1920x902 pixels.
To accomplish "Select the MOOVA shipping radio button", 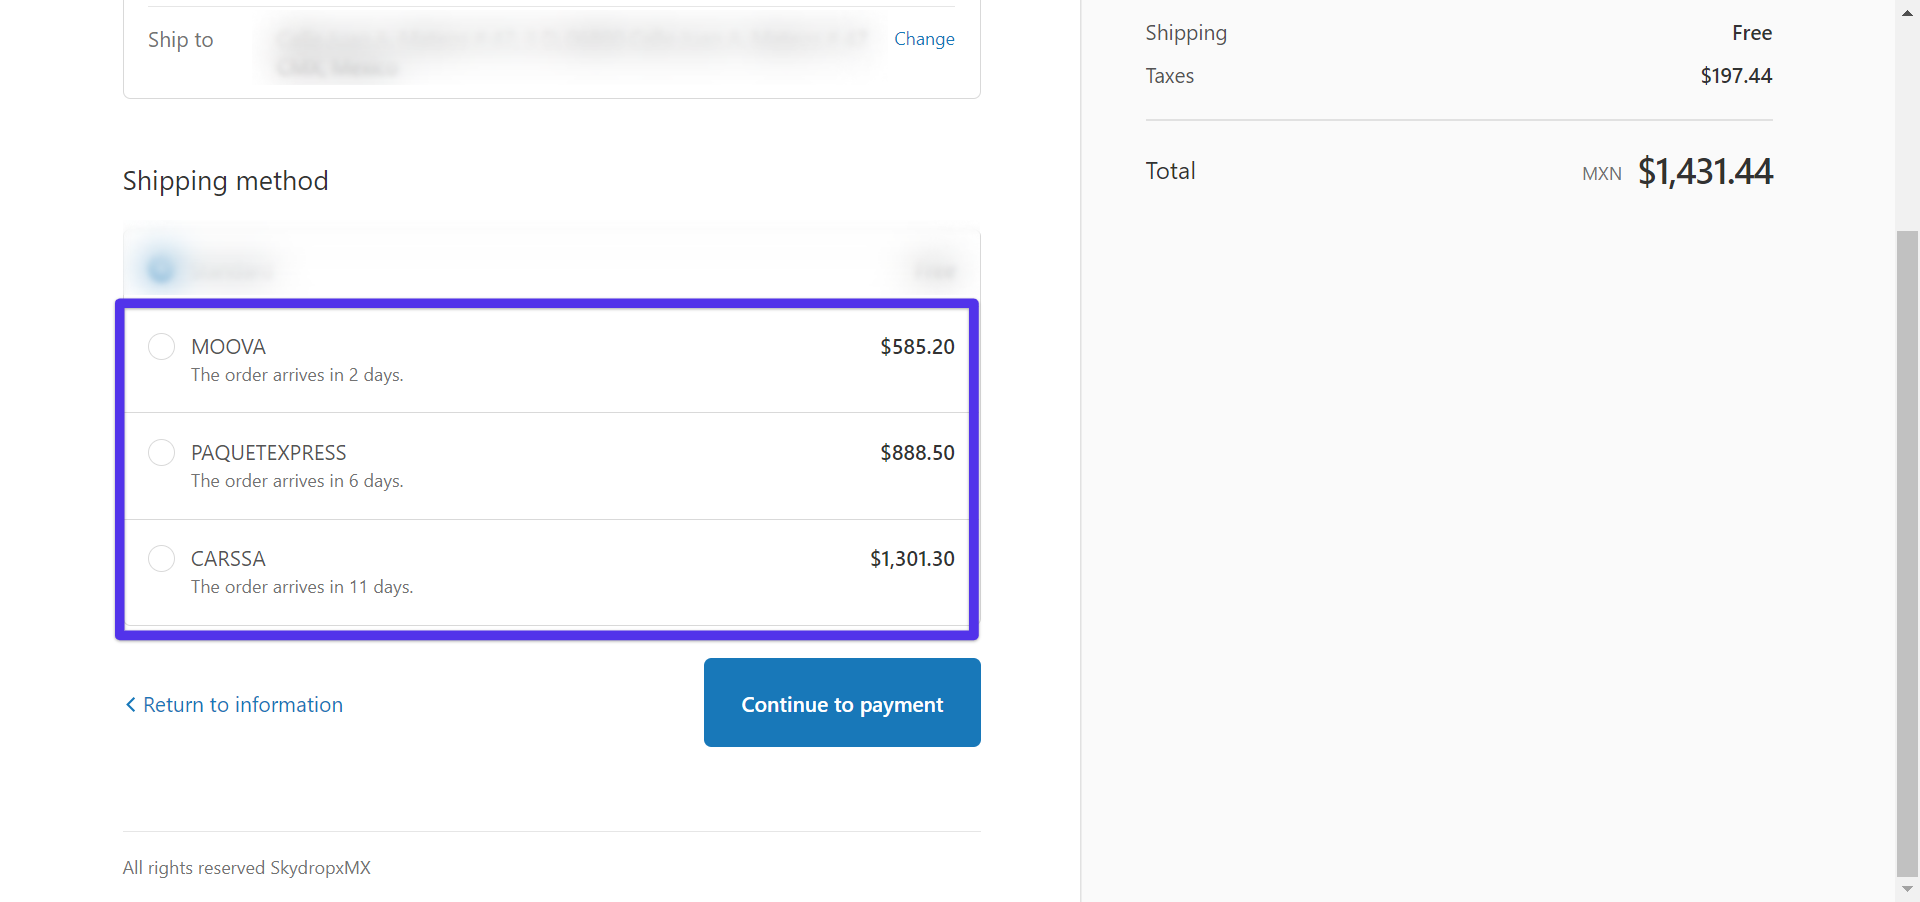I will 161,347.
